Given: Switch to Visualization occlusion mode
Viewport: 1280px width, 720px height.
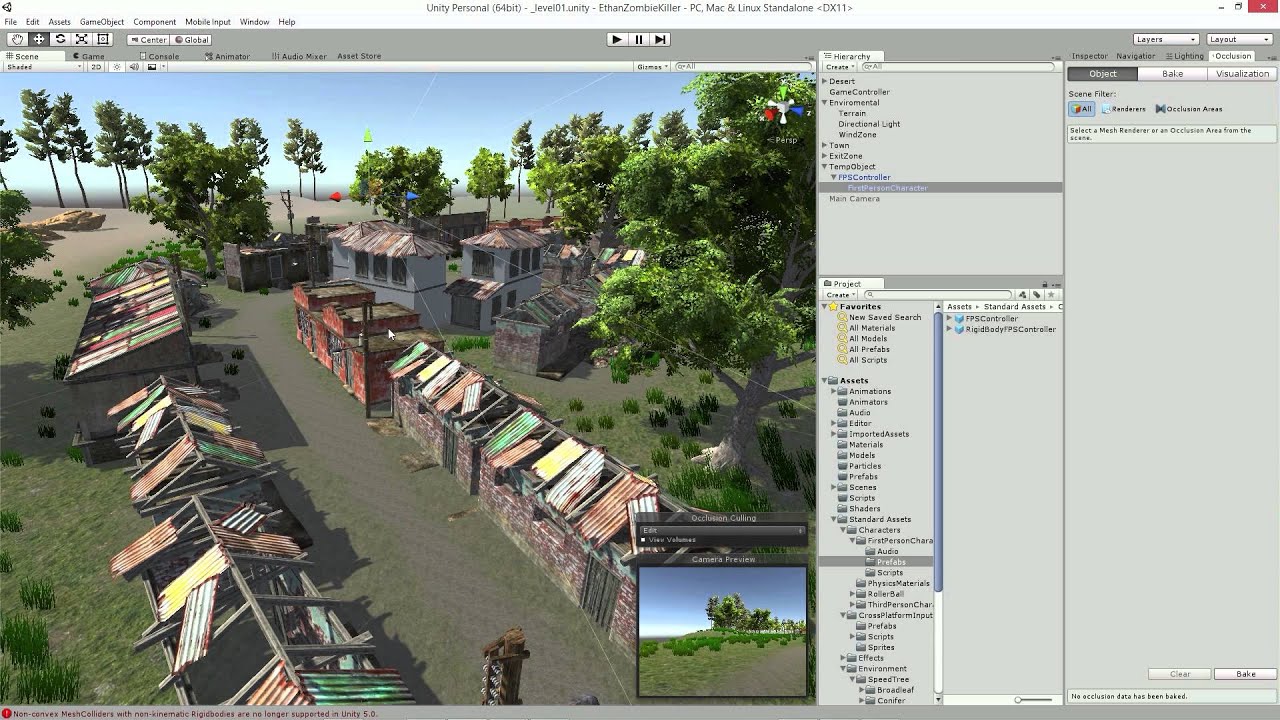Looking at the screenshot, I should click(x=1242, y=74).
